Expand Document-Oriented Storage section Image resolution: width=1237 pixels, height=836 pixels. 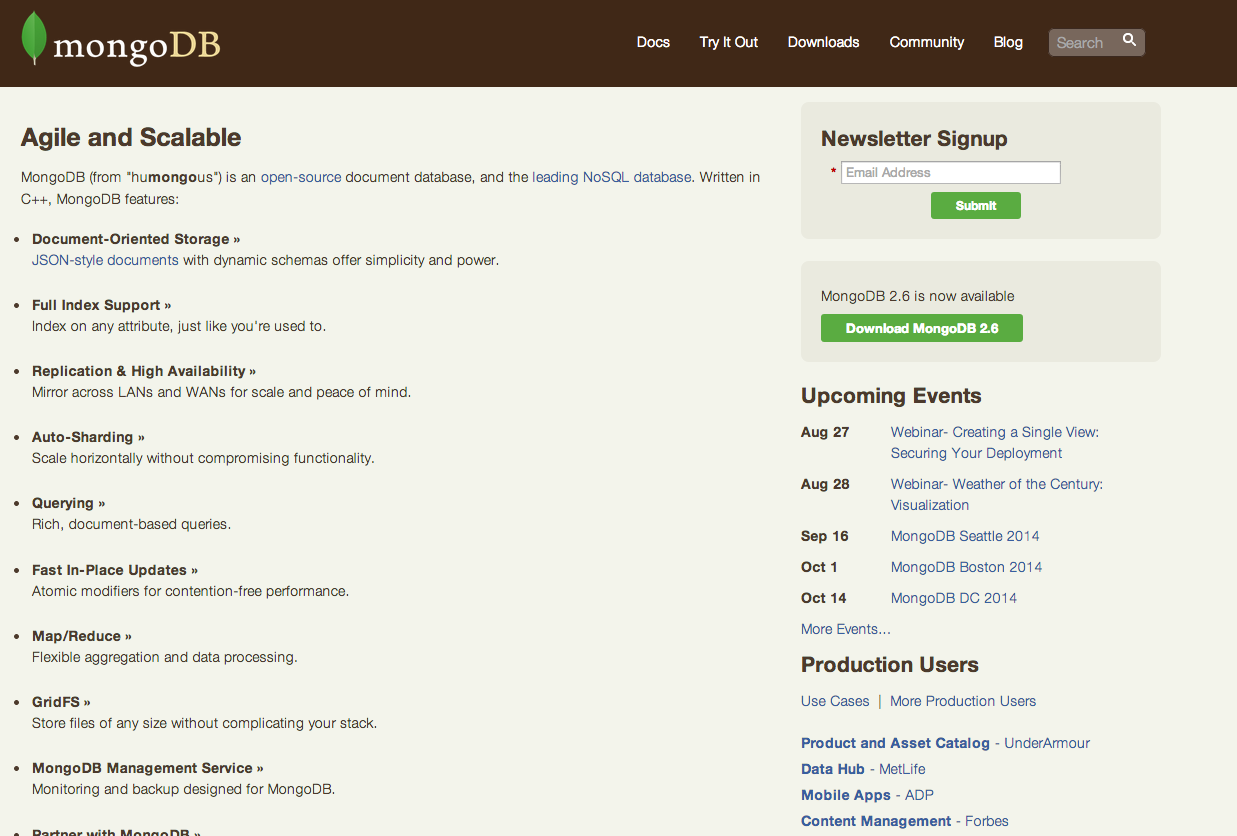[x=136, y=239]
